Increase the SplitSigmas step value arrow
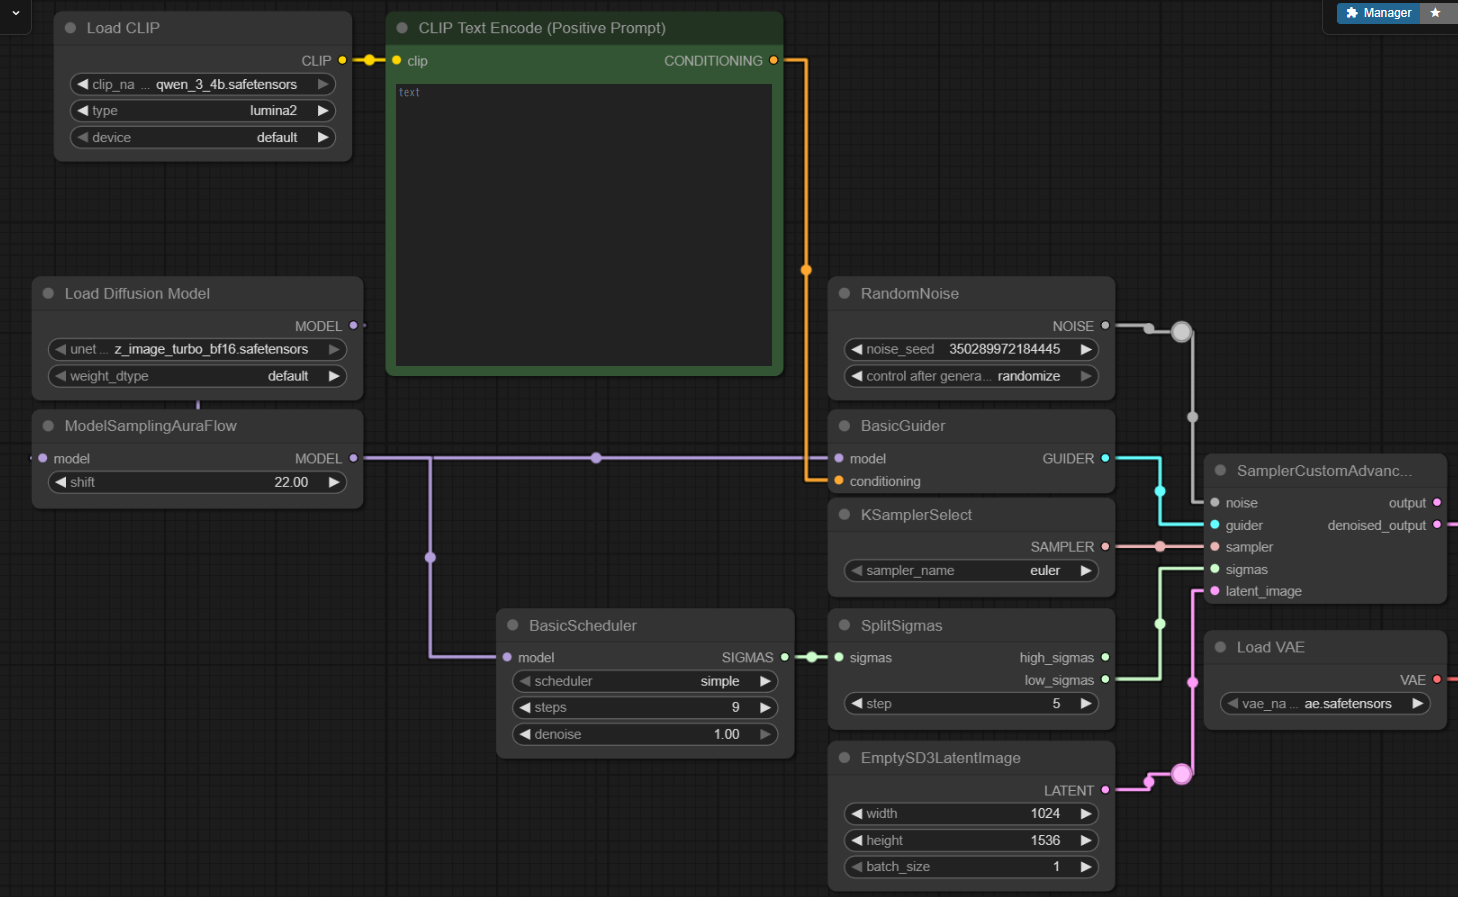1458x897 pixels. pyautogui.click(x=1085, y=704)
